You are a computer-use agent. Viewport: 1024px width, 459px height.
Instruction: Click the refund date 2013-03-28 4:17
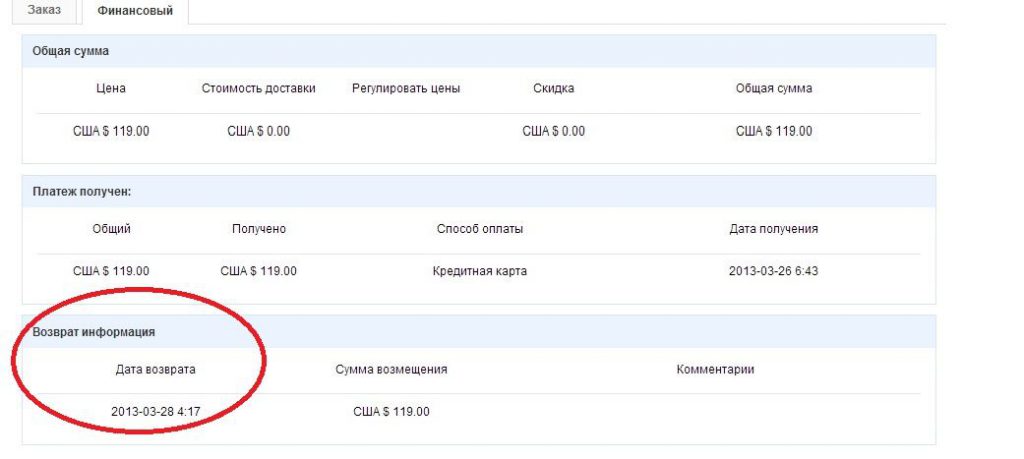coord(155,412)
